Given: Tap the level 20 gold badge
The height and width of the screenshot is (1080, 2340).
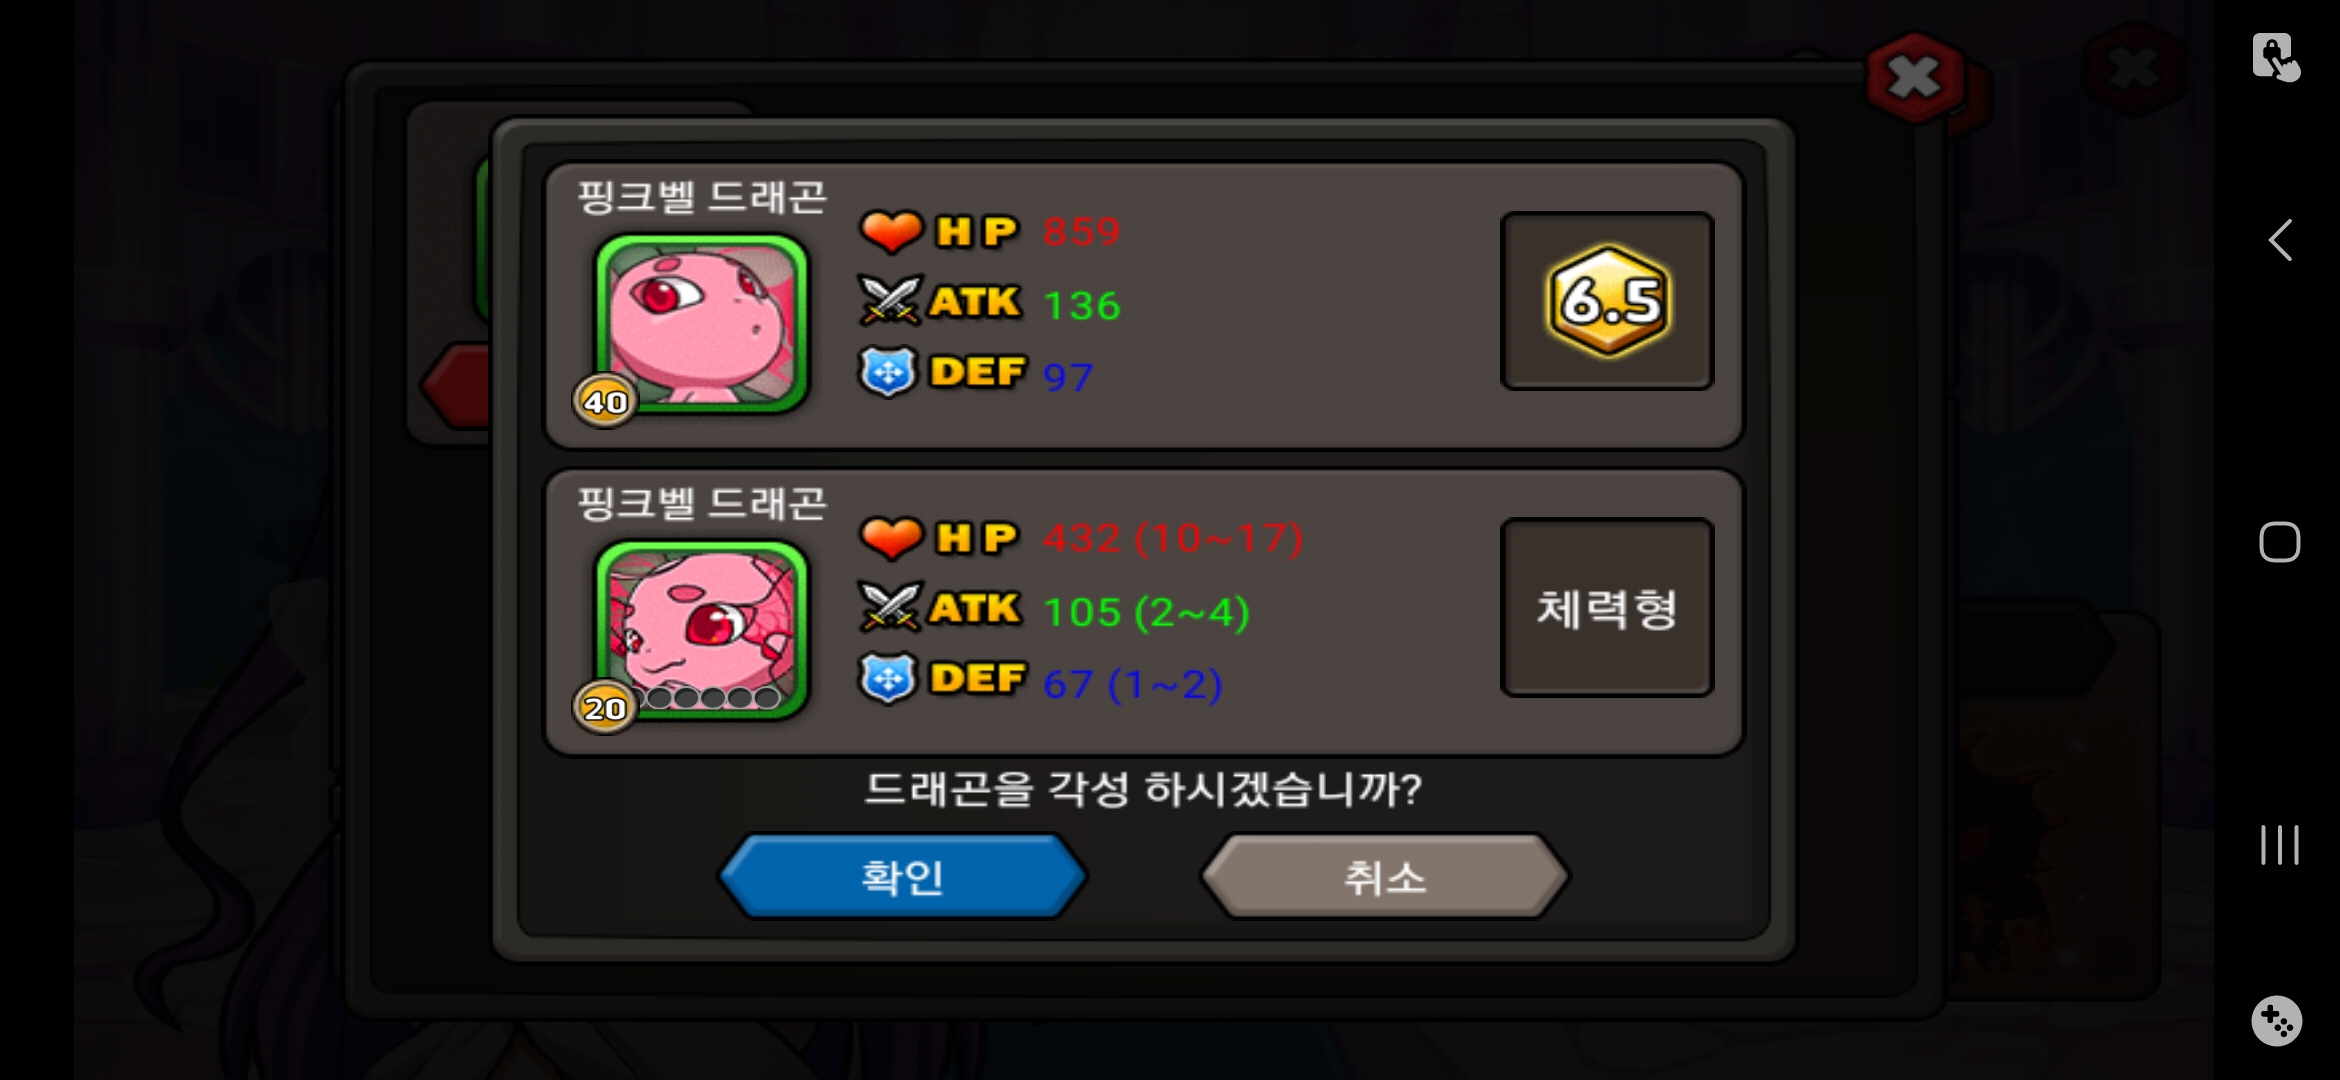Looking at the screenshot, I should [x=605, y=707].
